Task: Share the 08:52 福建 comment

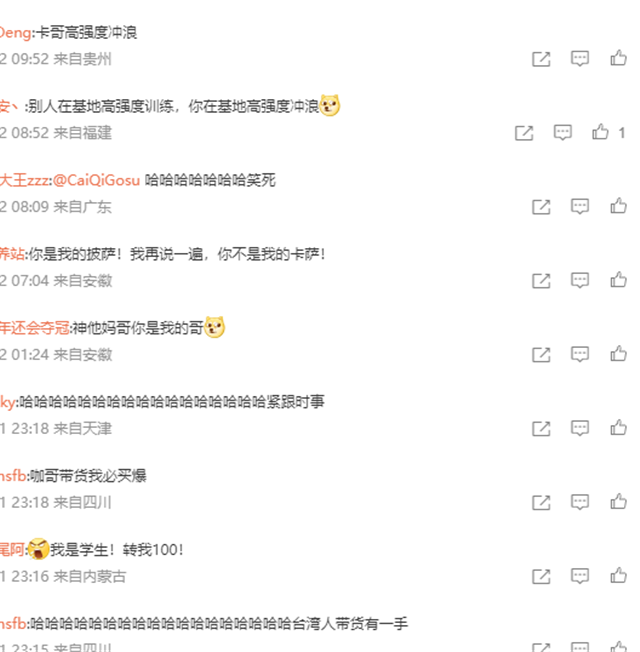Action: tap(524, 133)
